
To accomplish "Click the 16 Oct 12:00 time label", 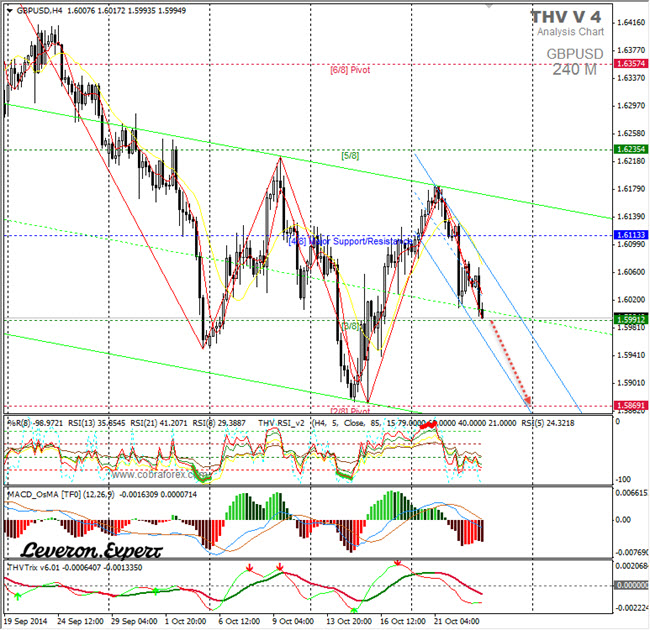I will pyautogui.click(x=403, y=621).
